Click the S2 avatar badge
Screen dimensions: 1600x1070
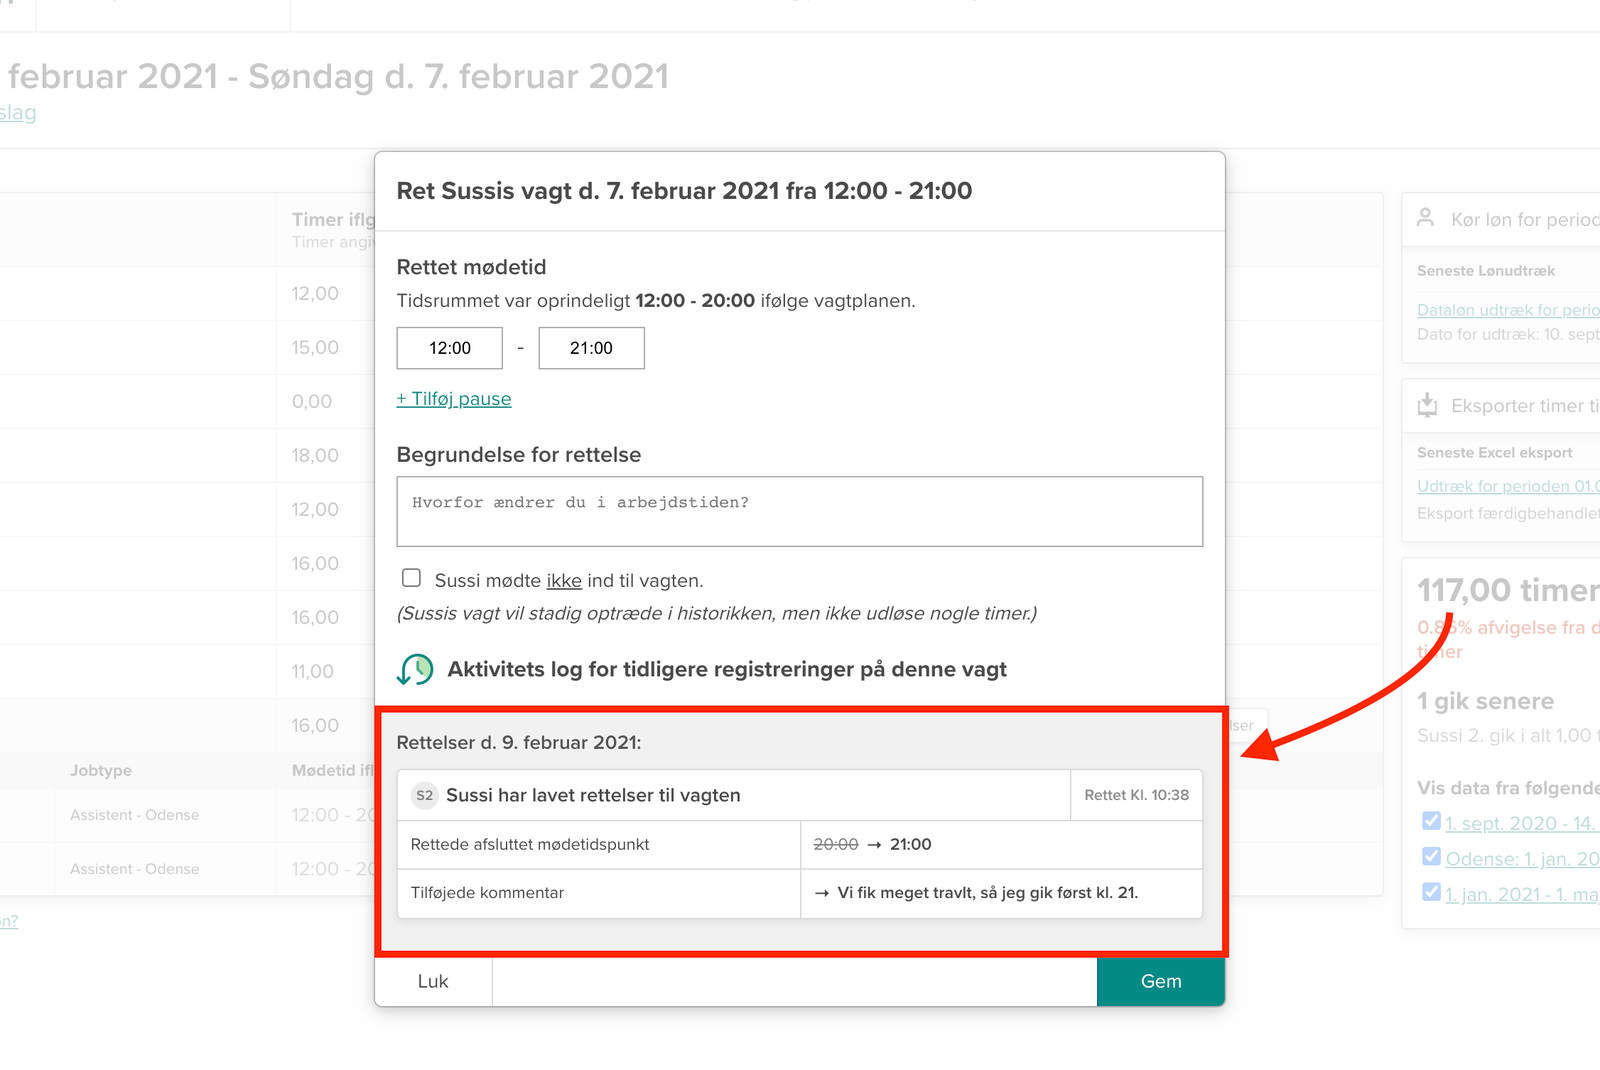[x=425, y=795]
